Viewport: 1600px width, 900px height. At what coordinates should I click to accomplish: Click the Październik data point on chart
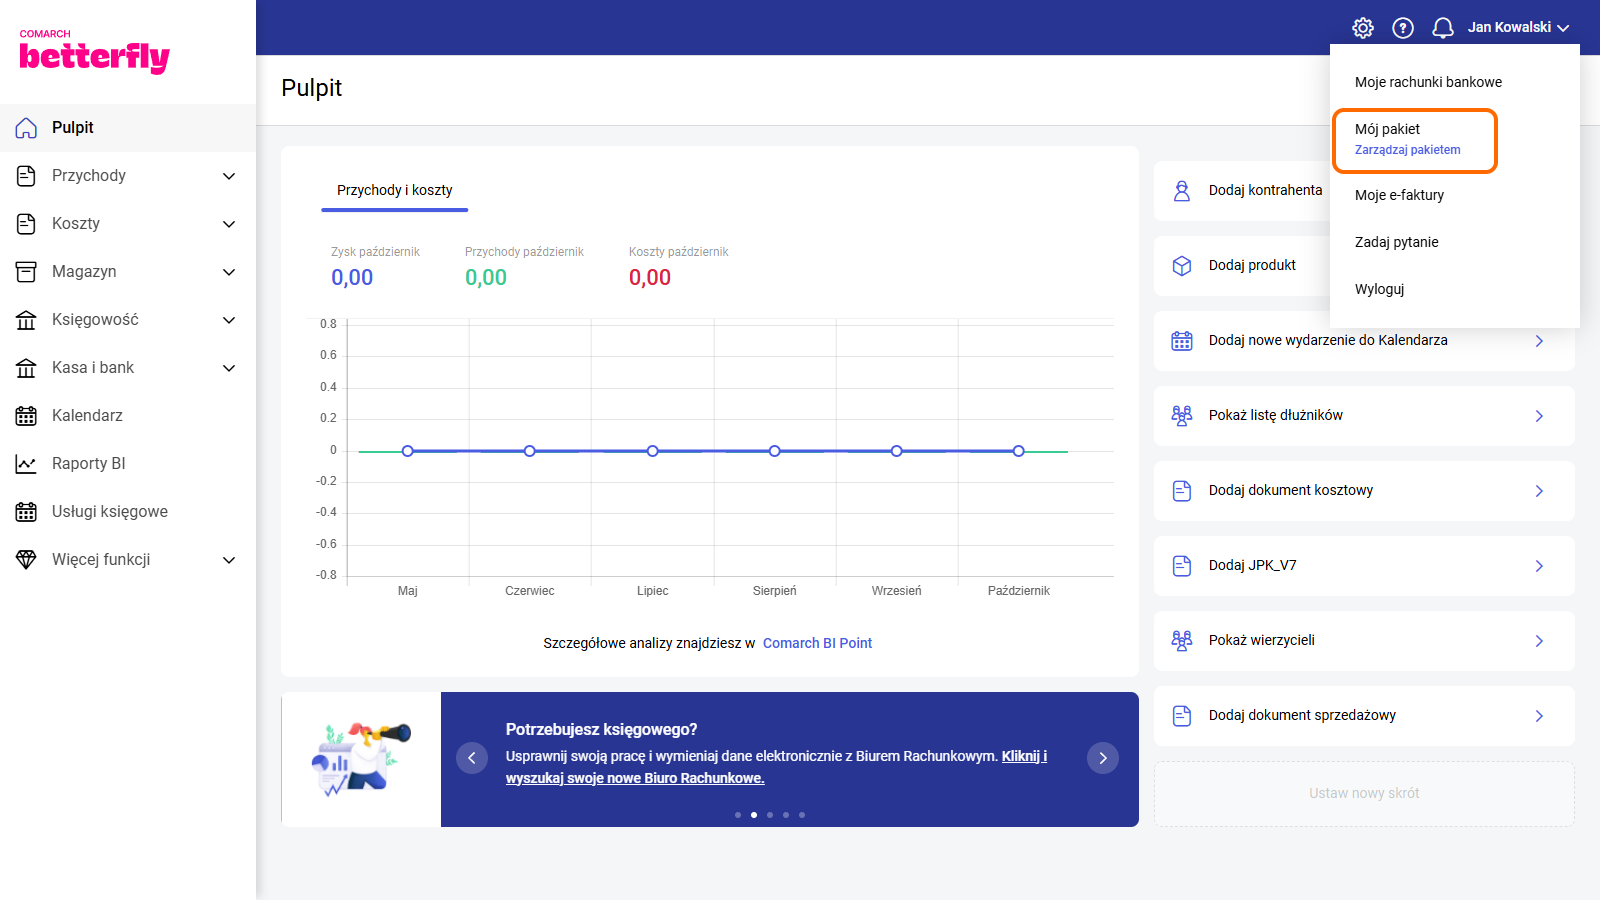click(x=1018, y=451)
